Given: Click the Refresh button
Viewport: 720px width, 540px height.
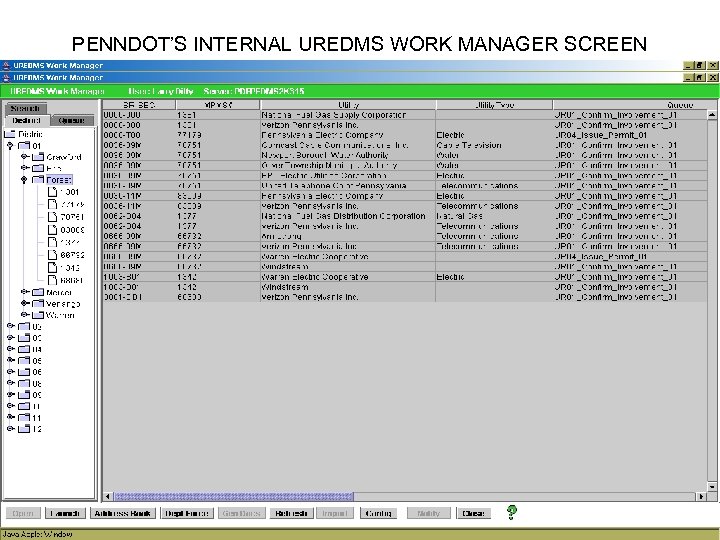Looking at the screenshot, I should pyautogui.click(x=292, y=513).
